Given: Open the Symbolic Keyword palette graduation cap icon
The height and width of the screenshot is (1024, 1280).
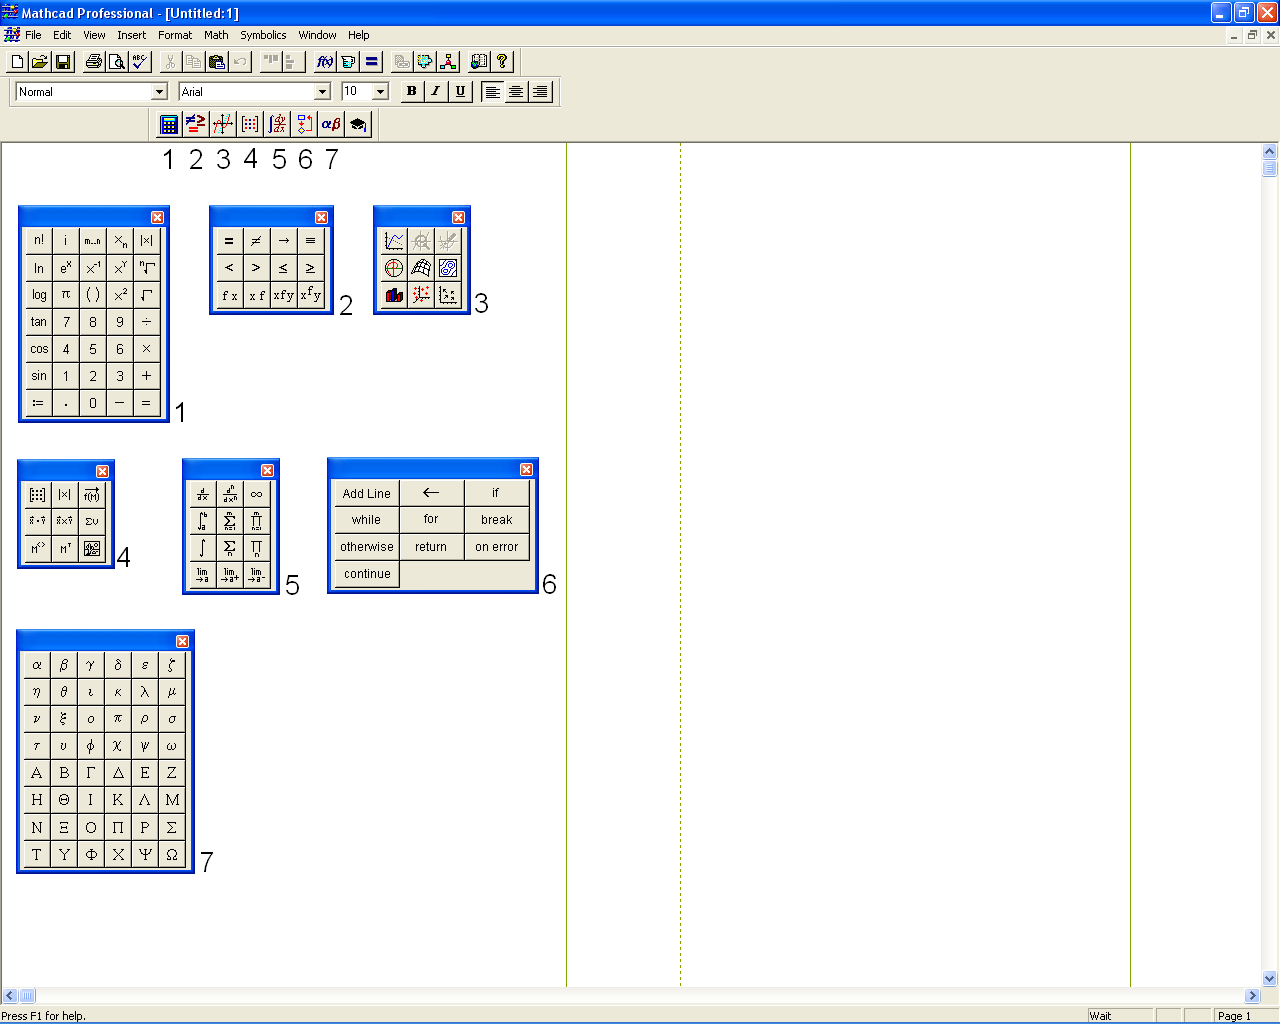Looking at the screenshot, I should 358,124.
